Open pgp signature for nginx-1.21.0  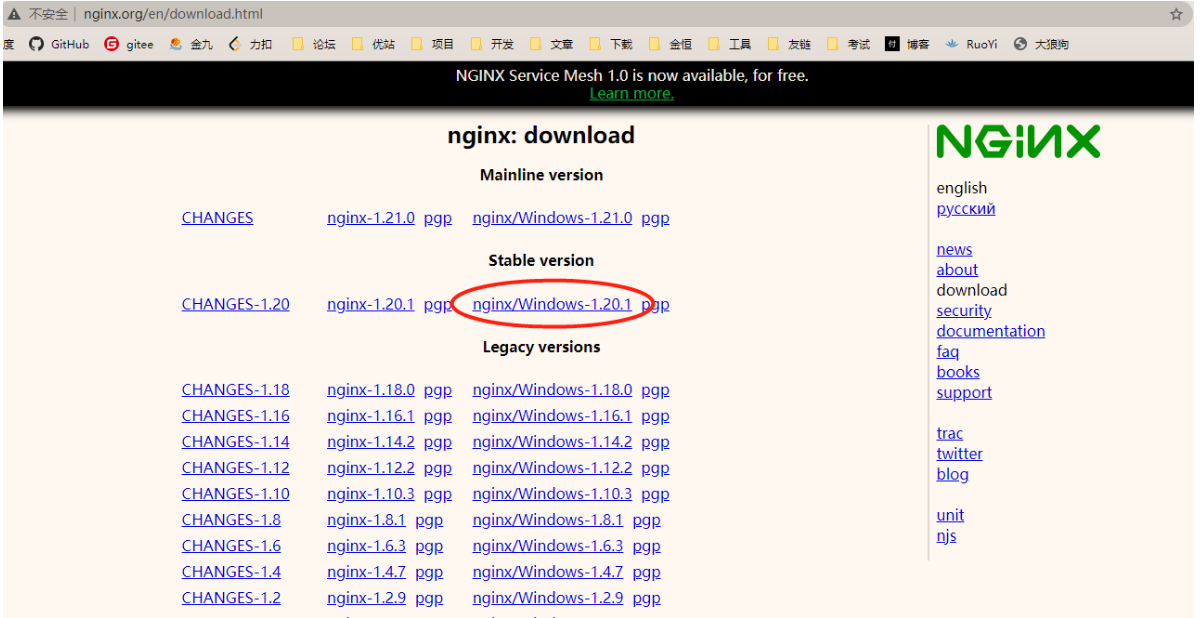pos(437,217)
